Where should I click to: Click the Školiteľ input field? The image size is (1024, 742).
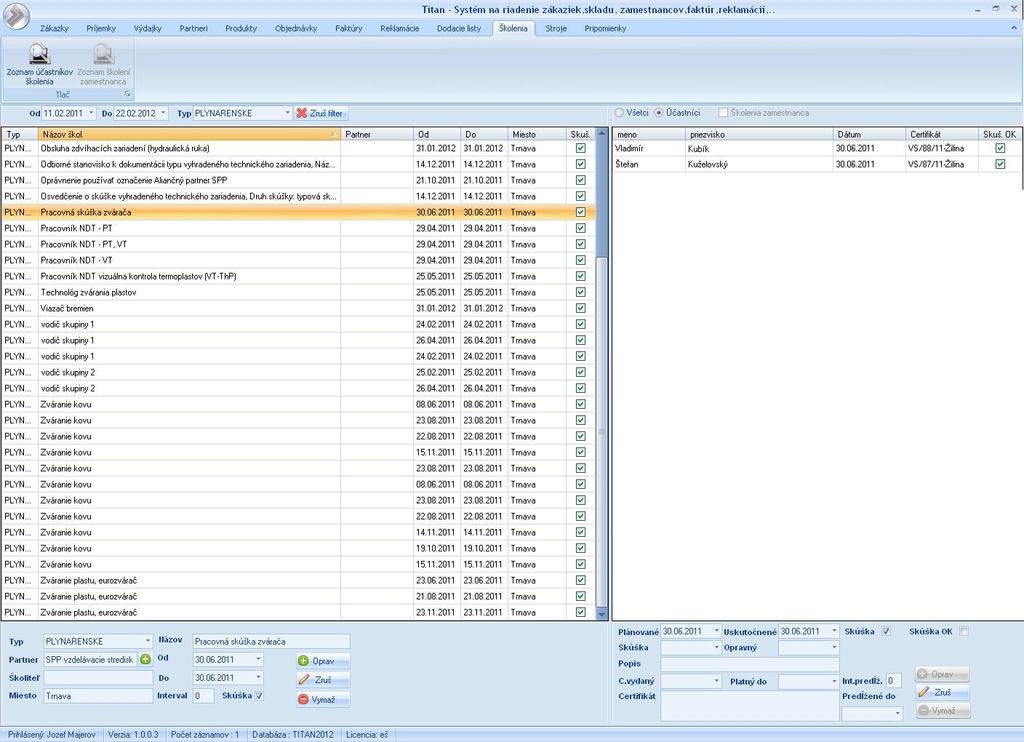point(98,678)
